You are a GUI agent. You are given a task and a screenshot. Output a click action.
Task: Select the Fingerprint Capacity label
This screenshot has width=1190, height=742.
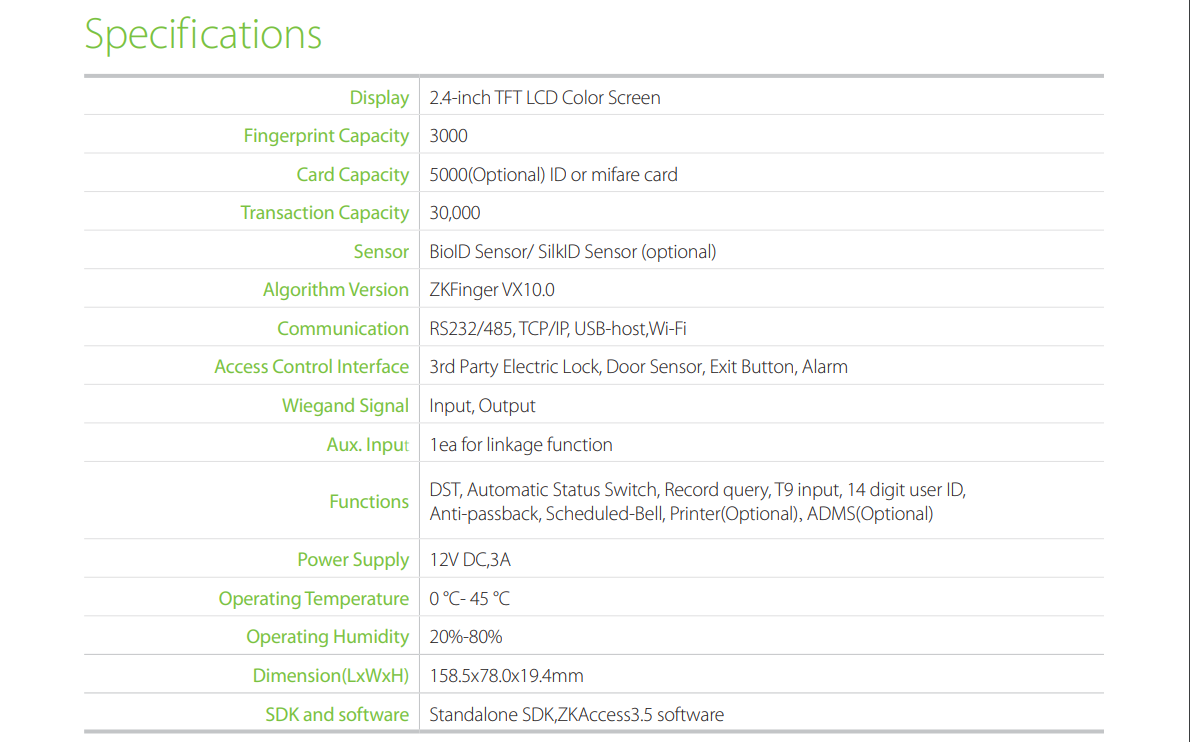(x=326, y=136)
